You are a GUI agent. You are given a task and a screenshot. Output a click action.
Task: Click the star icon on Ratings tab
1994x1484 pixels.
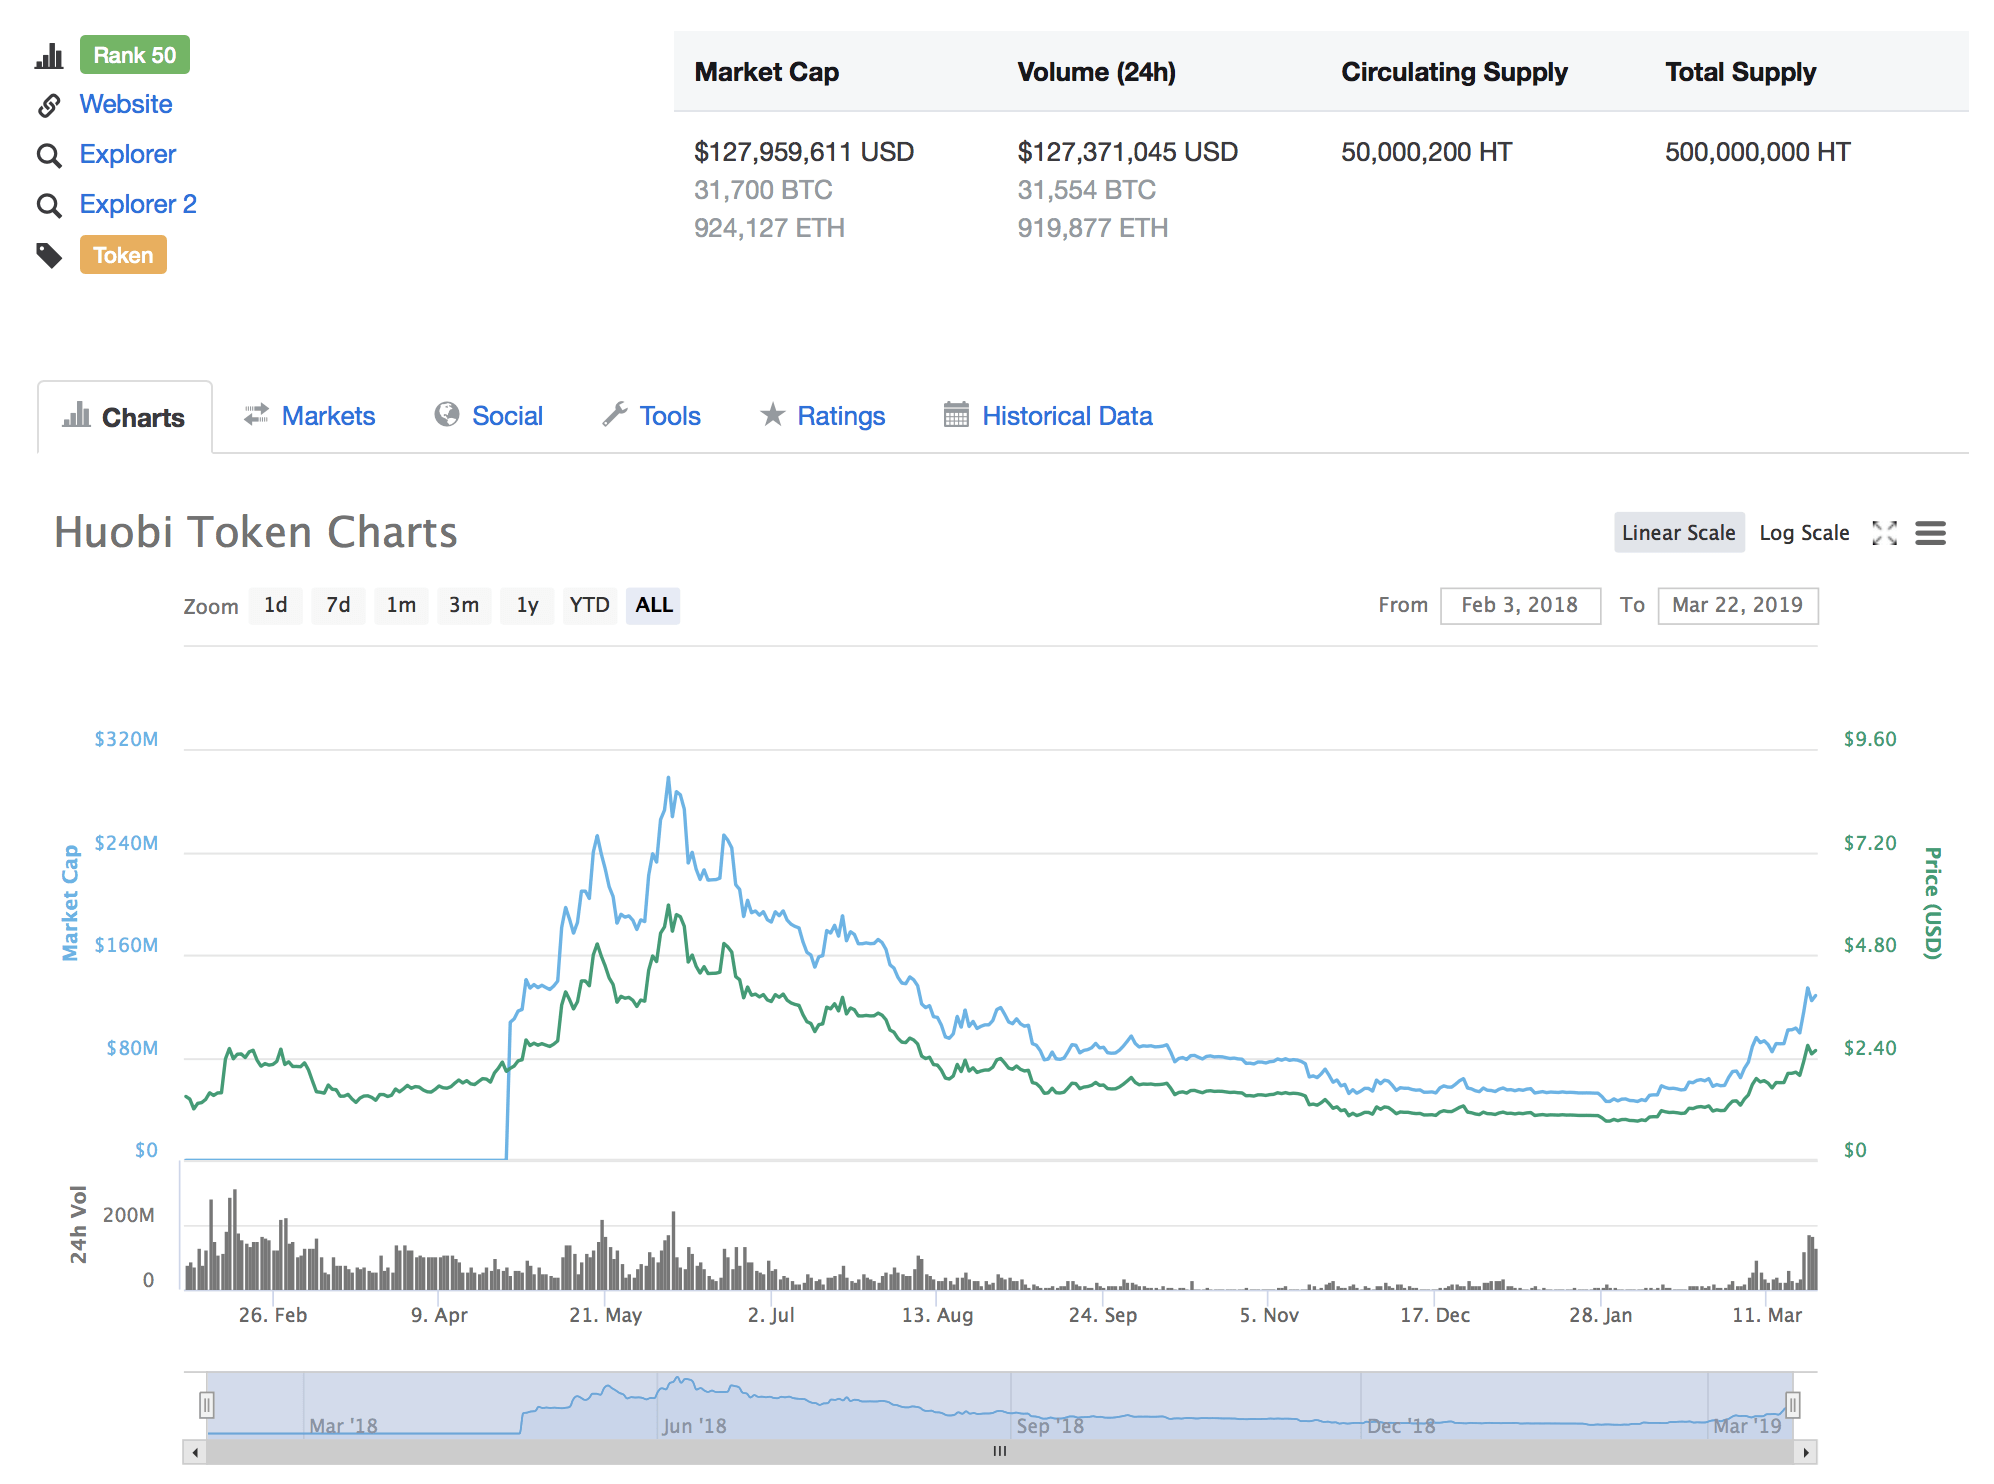[x=773, y=414]
